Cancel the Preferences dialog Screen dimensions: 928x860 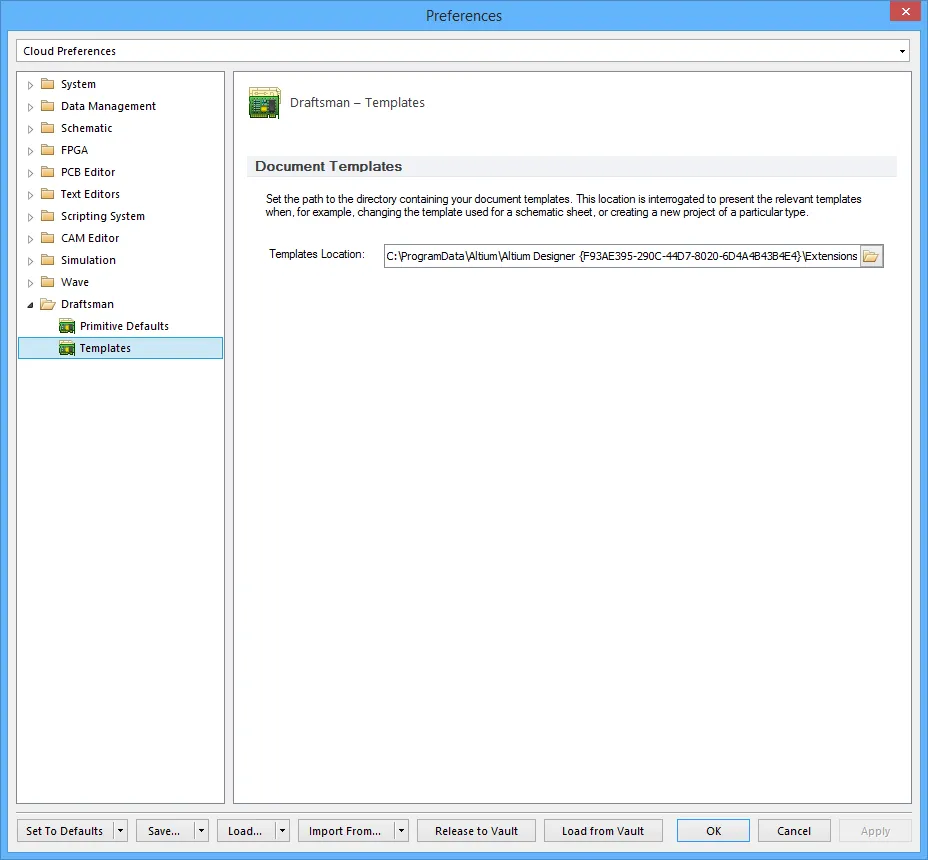(794, 831)
